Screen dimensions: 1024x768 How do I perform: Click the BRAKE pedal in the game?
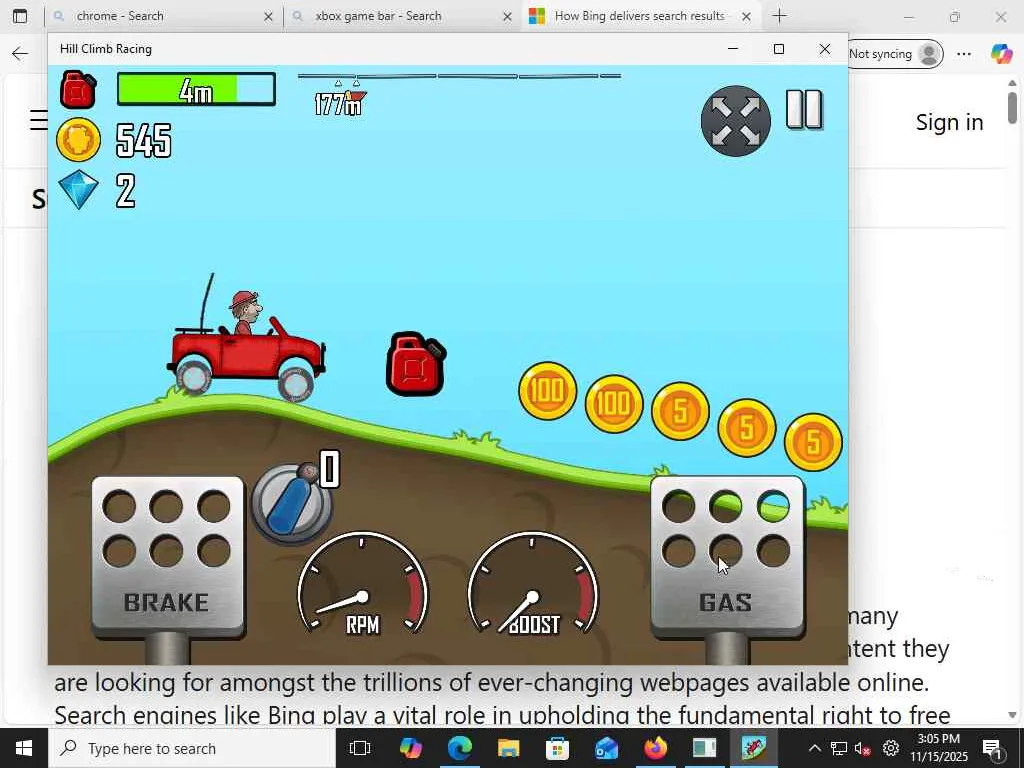[x=168, y=556]
